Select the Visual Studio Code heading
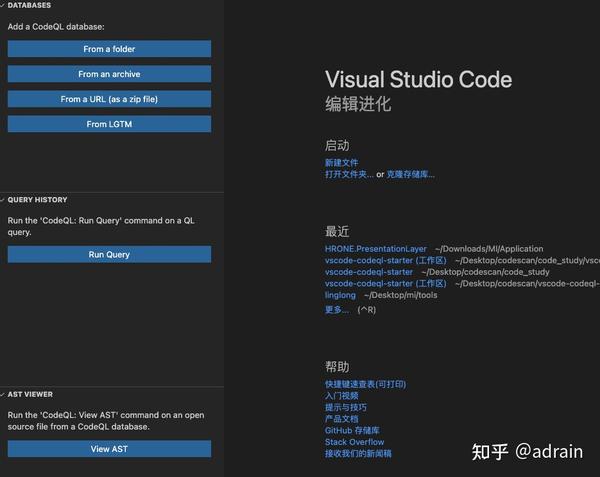The height and width of the screenshot is (477, 600). coord(418,80)
